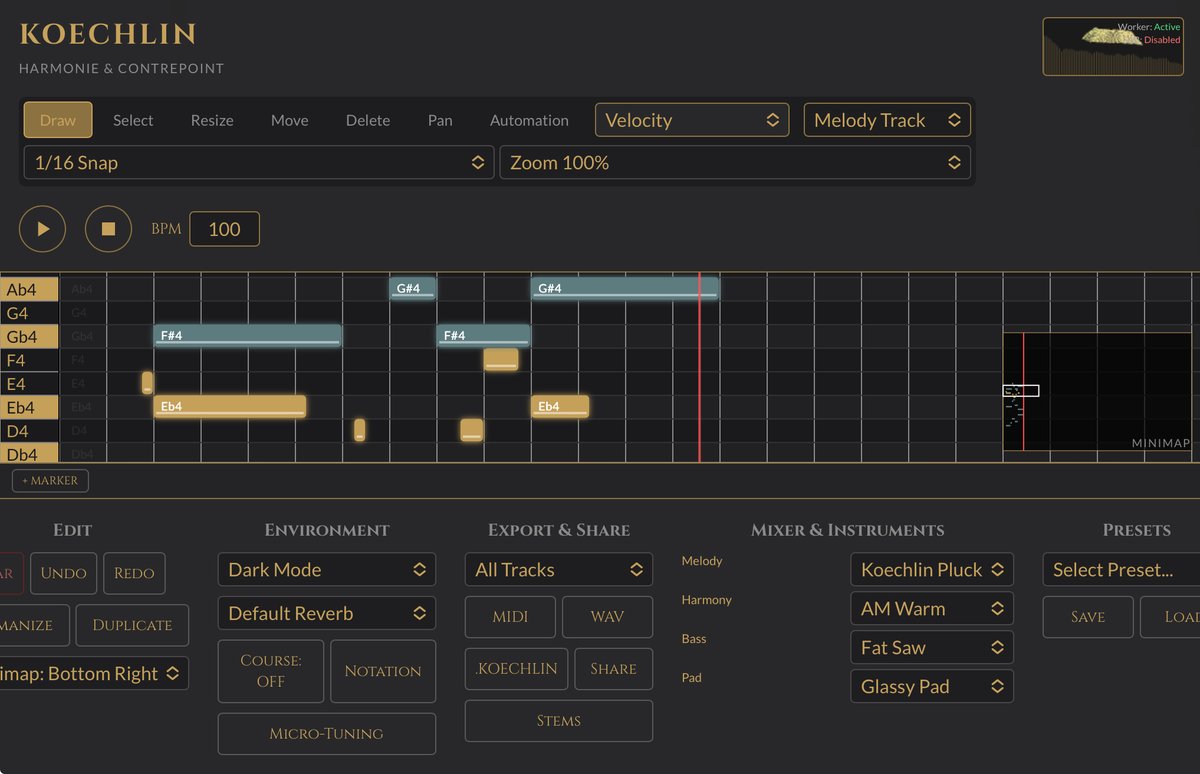Viewport: 1200px width, 774px height.
Task: Enable the Pan tool
Action: coord(440,120)
